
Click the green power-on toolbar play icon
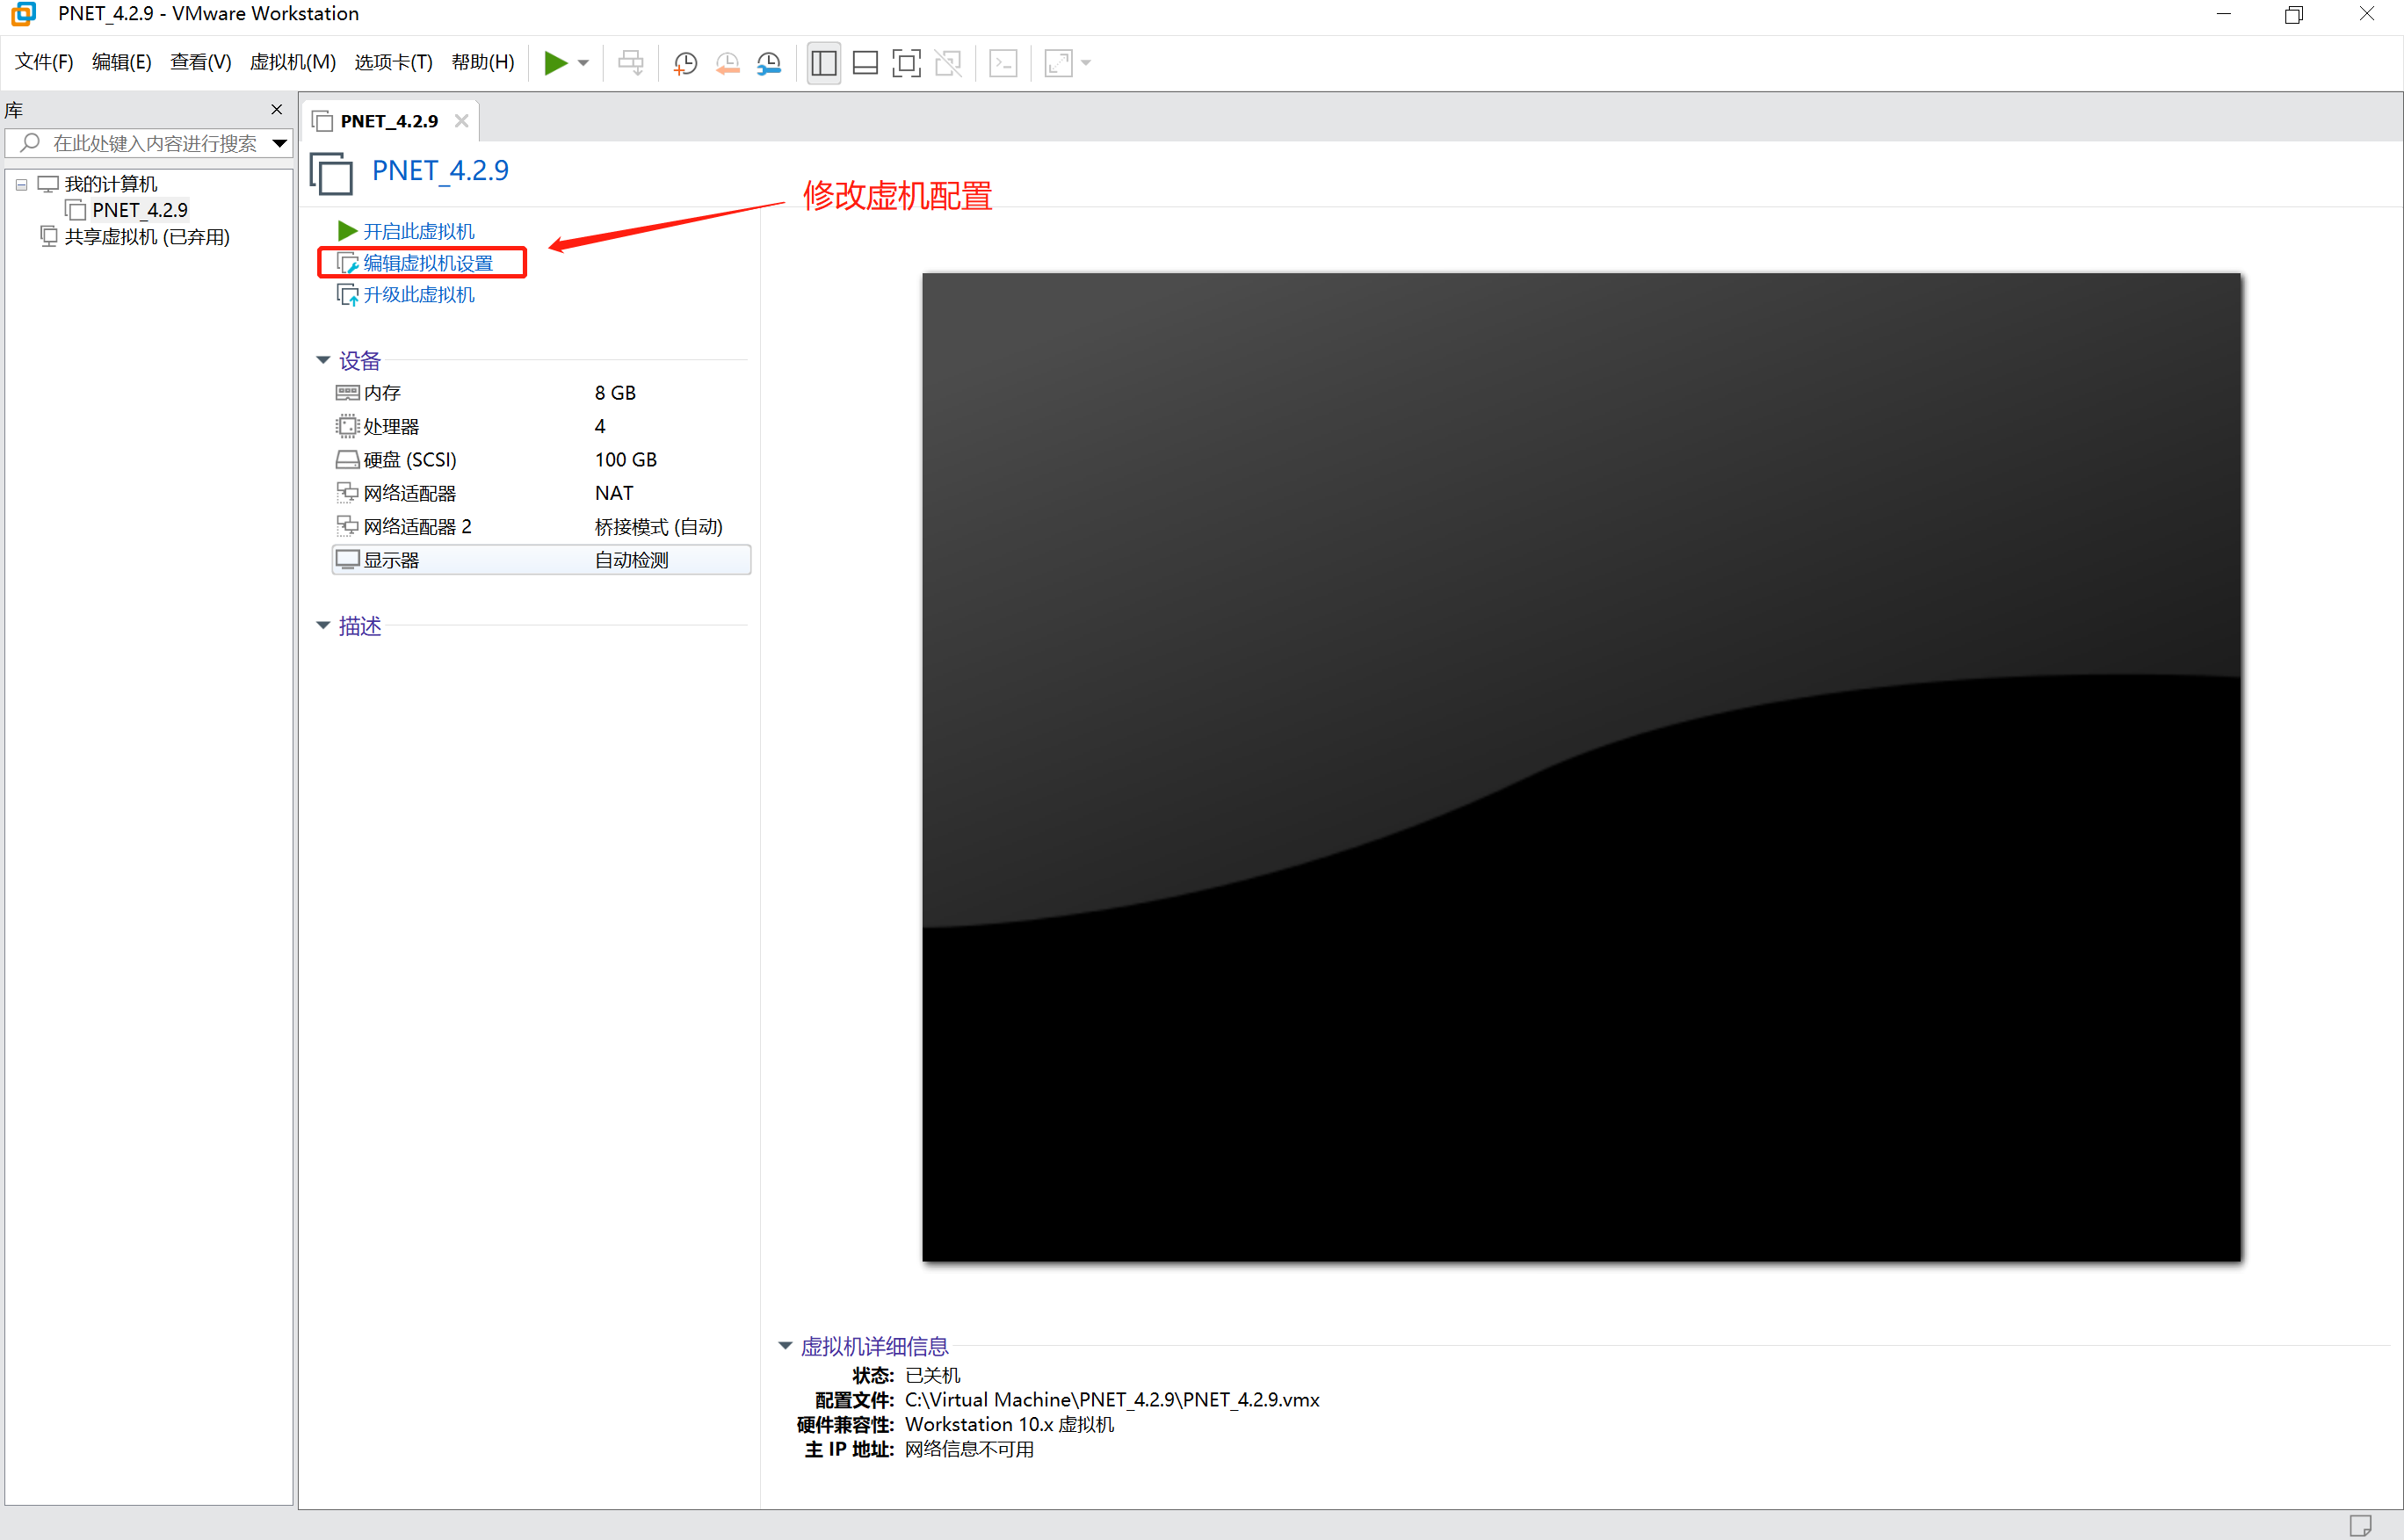pyautogui.click(x=555, y=63)
